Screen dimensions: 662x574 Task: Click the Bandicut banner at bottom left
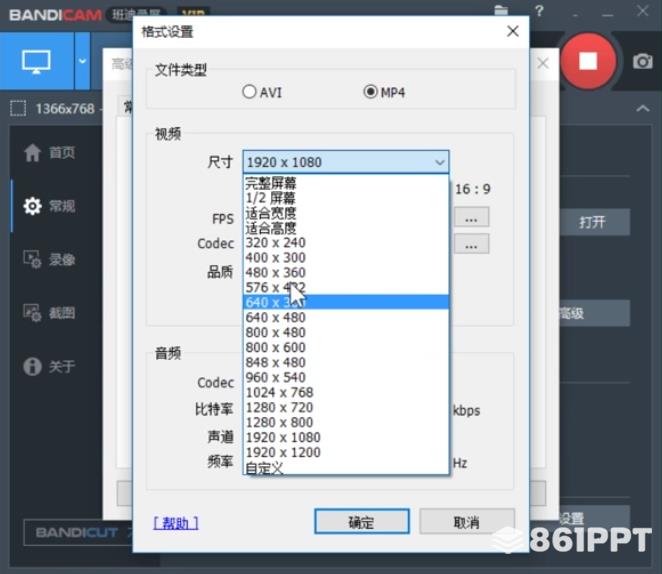point(79,532)
